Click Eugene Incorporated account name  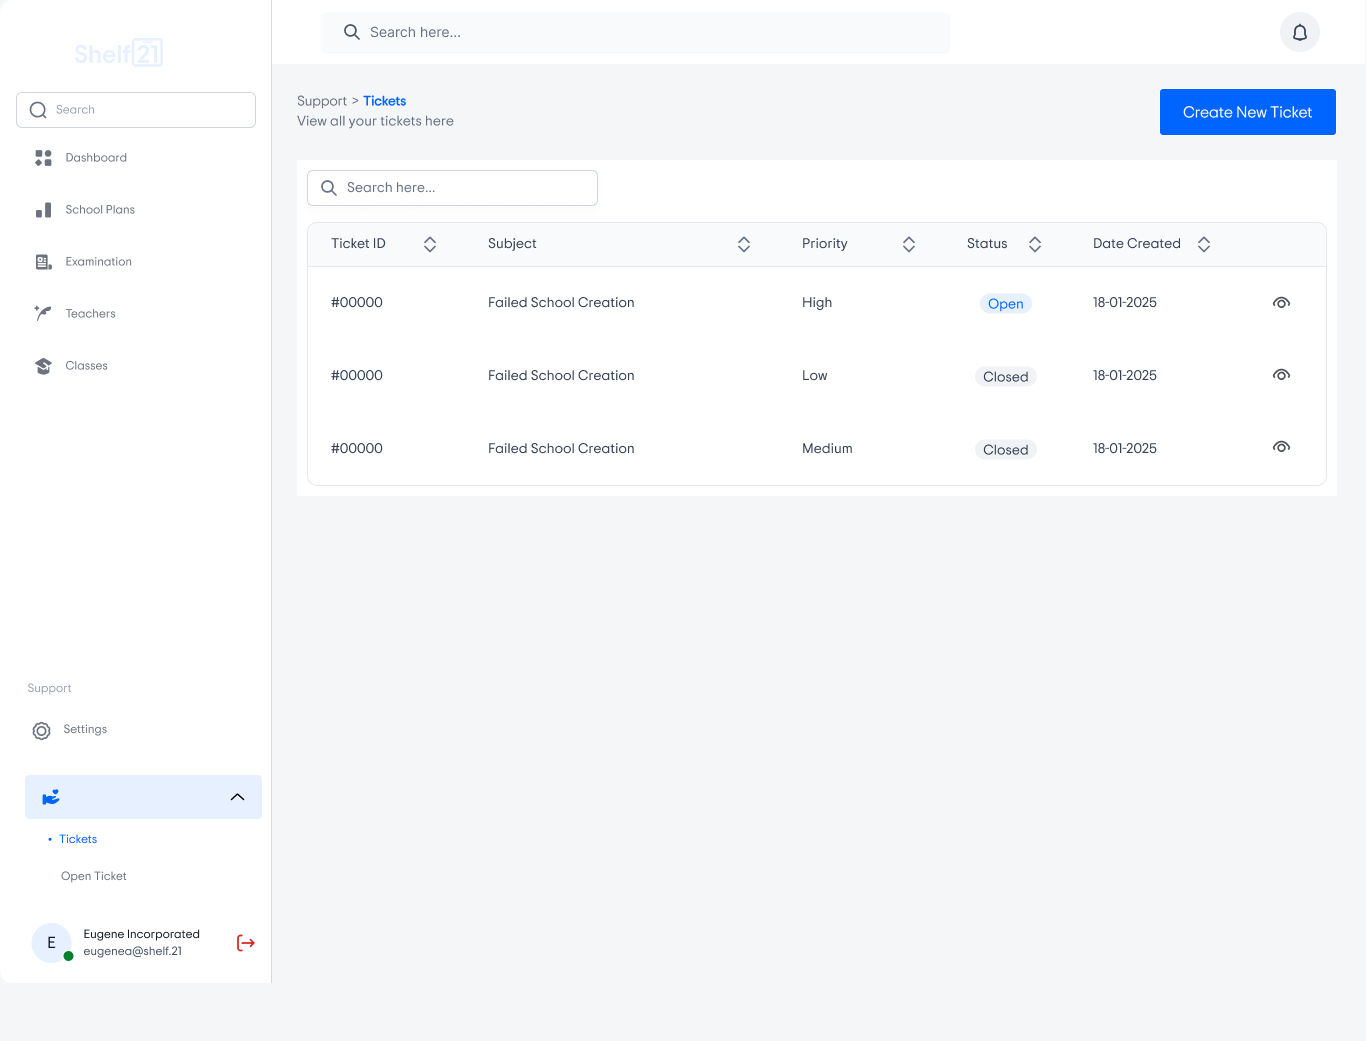(142, 934)
